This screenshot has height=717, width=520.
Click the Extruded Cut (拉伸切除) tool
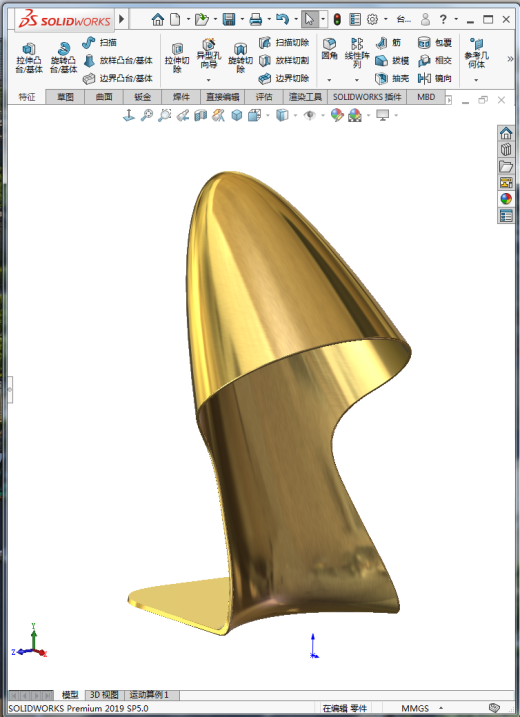click(x=177, y=58)
